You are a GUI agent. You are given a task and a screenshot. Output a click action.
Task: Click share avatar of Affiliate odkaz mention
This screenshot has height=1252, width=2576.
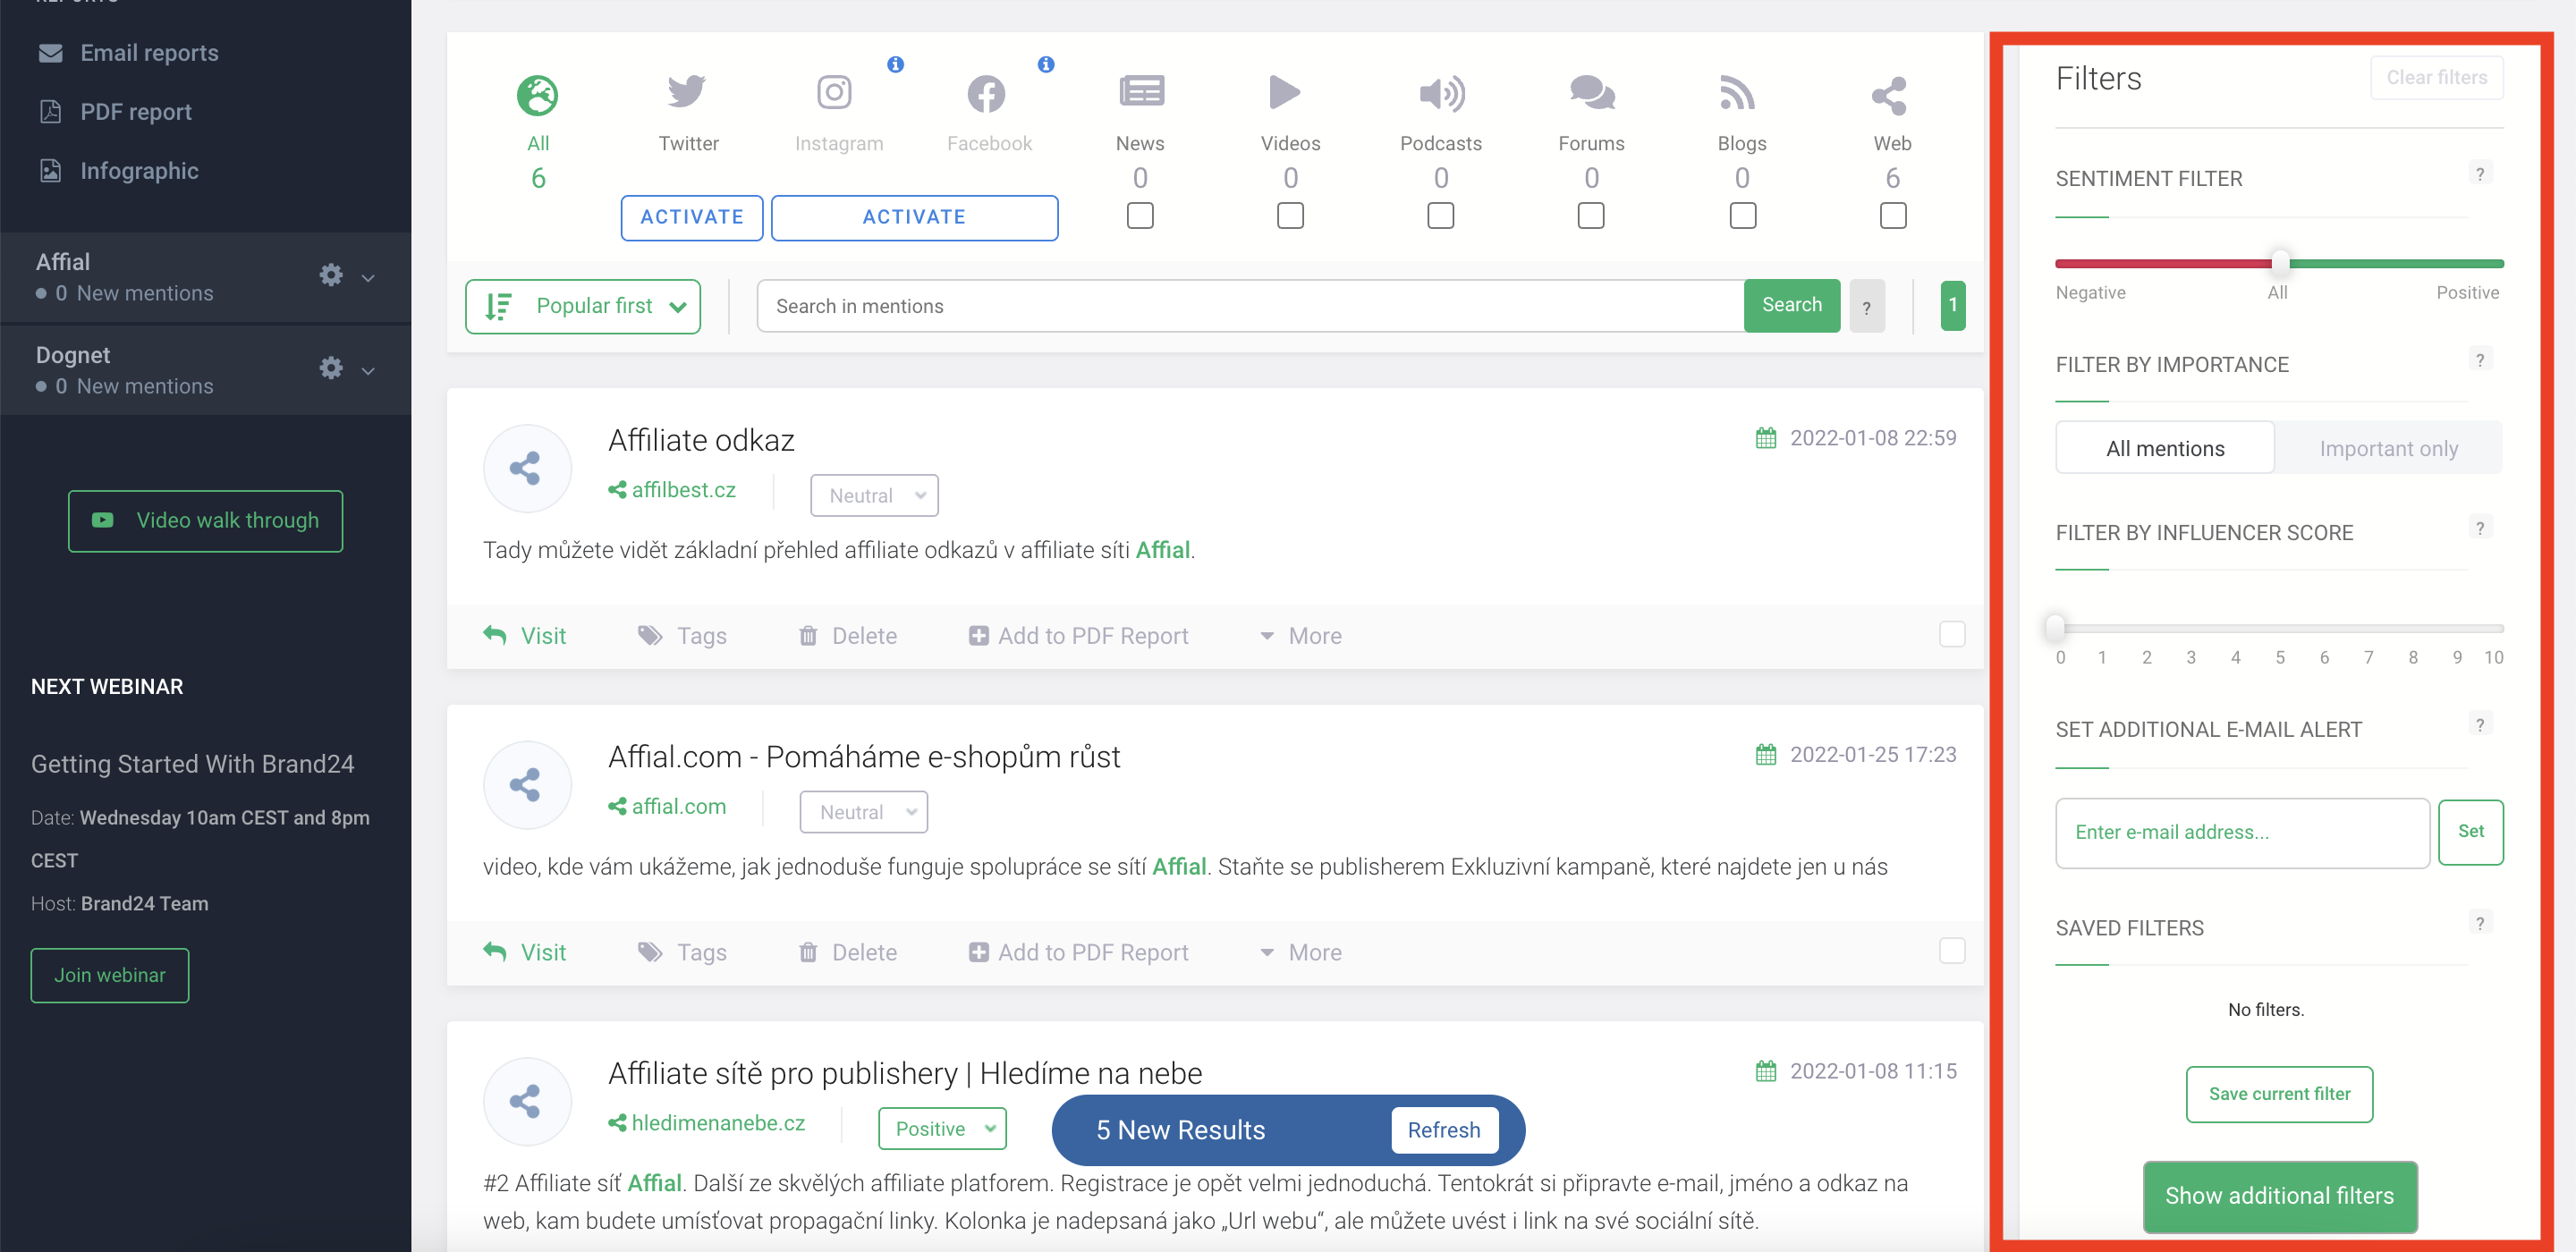click(x=527, y=468)
